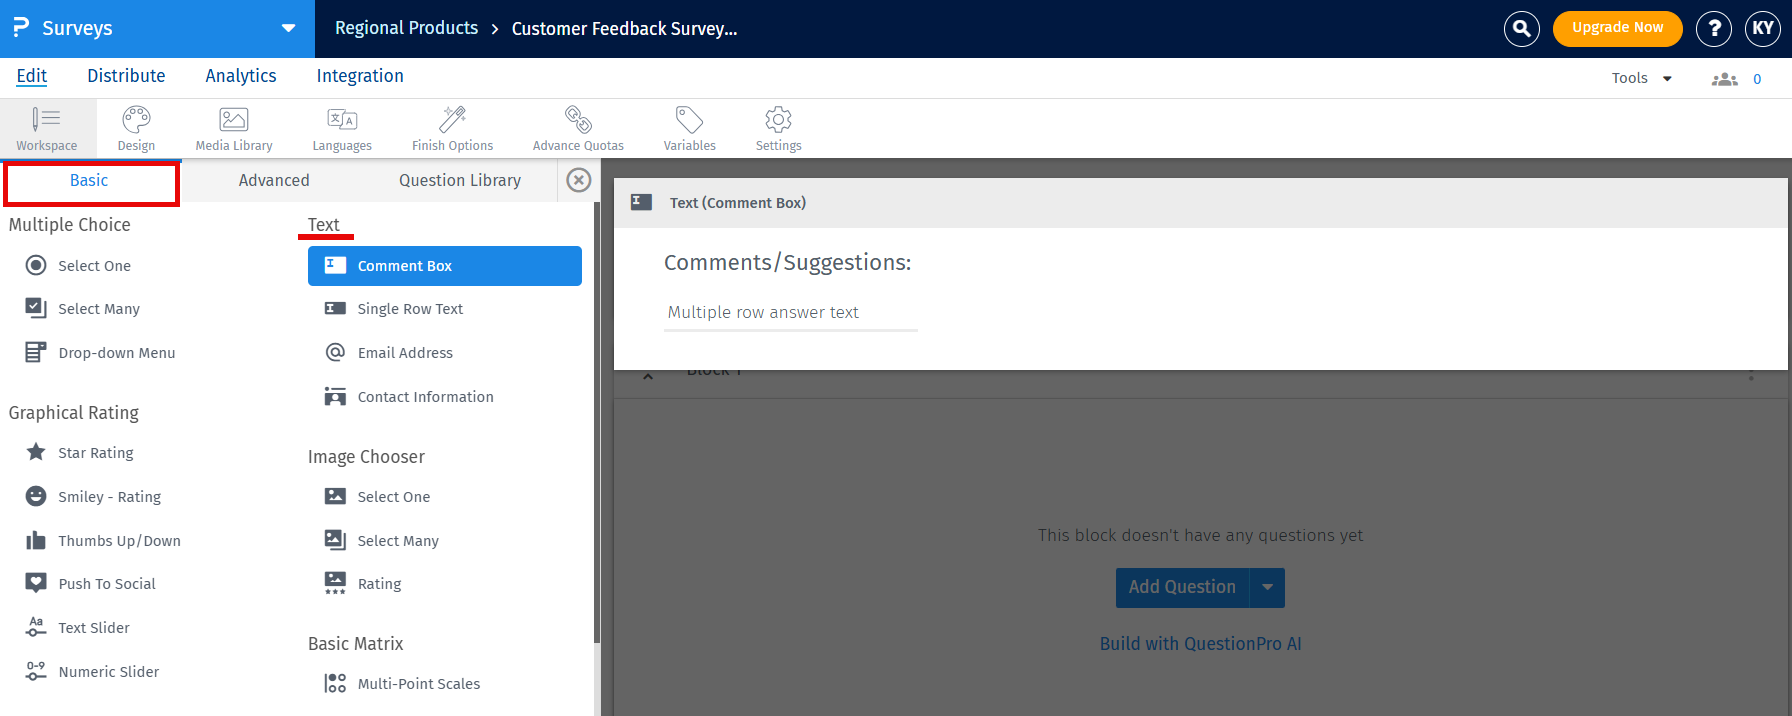Open the Add Question dropdown arrow
The height and width of the screenshot is (716, 1792).
coord(1267,587)
